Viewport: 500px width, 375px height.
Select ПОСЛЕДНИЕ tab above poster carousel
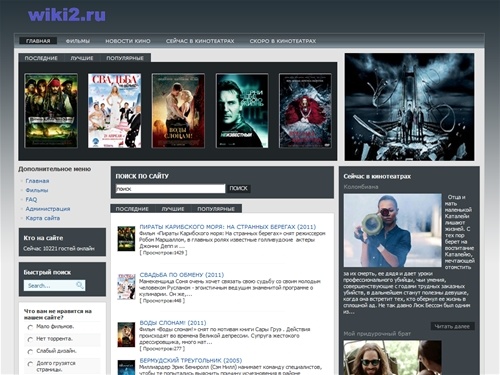pyautogui.click(x=41, y=58)
